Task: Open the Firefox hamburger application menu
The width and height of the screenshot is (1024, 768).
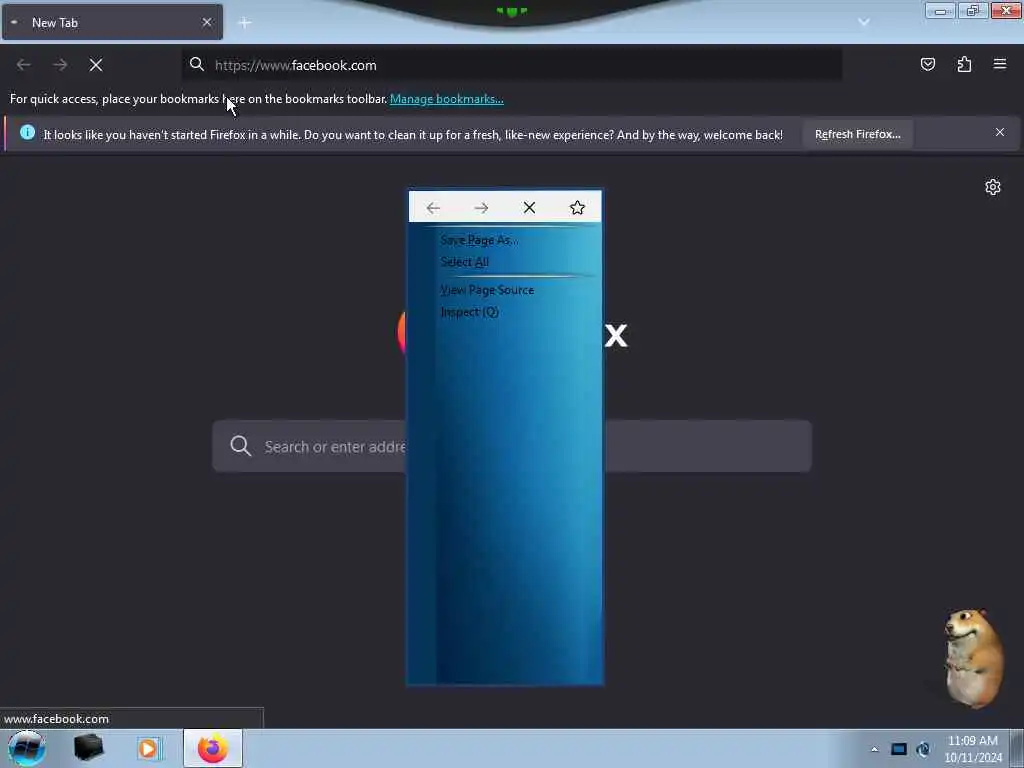Action: click(x=1000, y=64)
